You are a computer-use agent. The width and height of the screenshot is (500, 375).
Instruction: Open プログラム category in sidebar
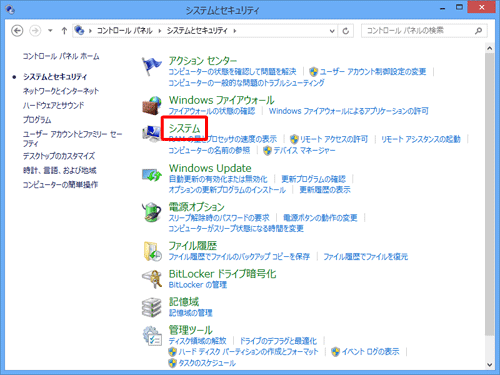[x=37, y=120]
